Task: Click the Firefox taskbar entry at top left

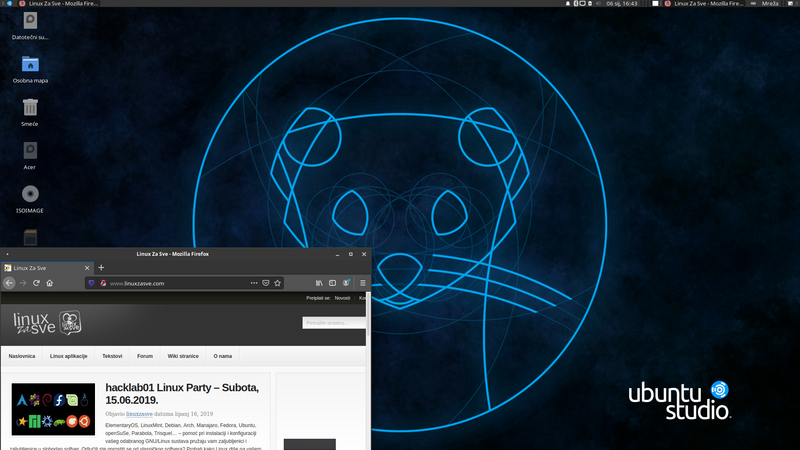Action: click(58, 4)
